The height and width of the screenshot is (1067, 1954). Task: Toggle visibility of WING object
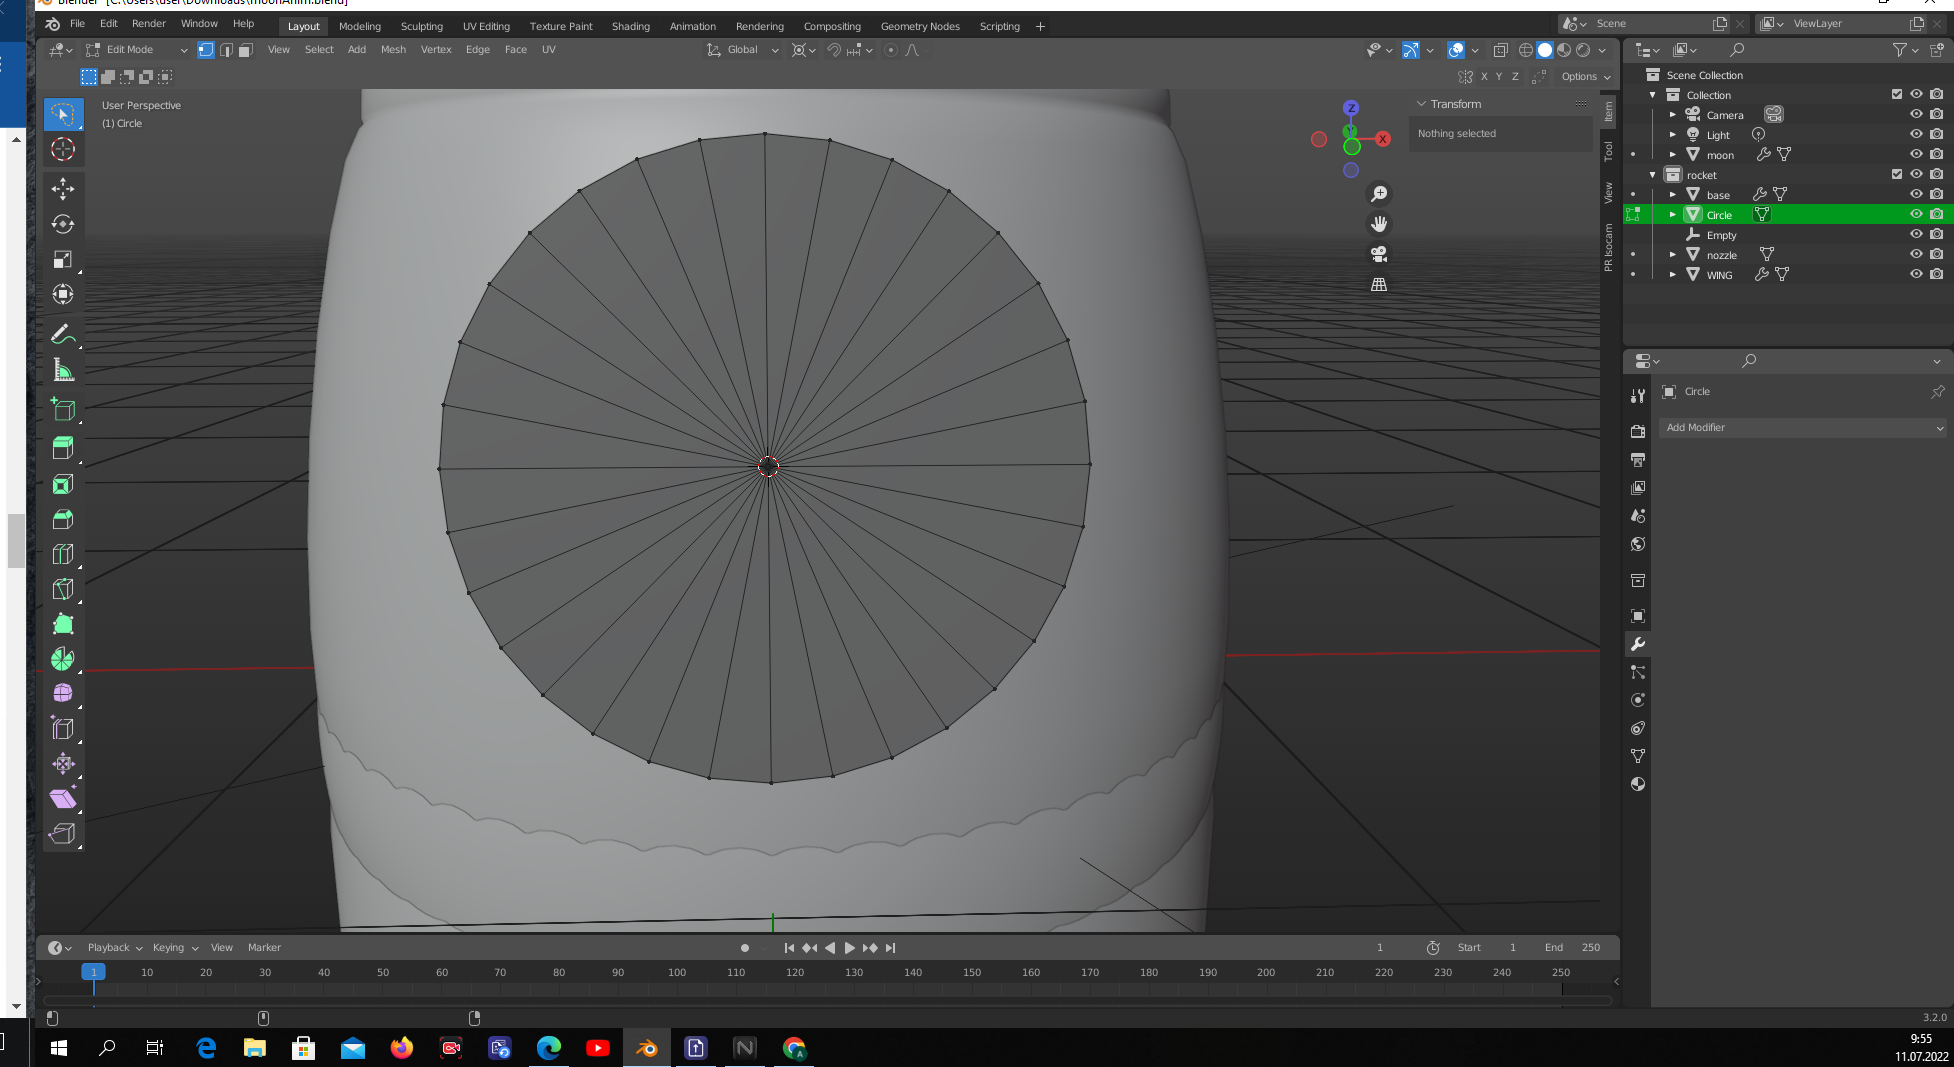(x=1916, y=274)
